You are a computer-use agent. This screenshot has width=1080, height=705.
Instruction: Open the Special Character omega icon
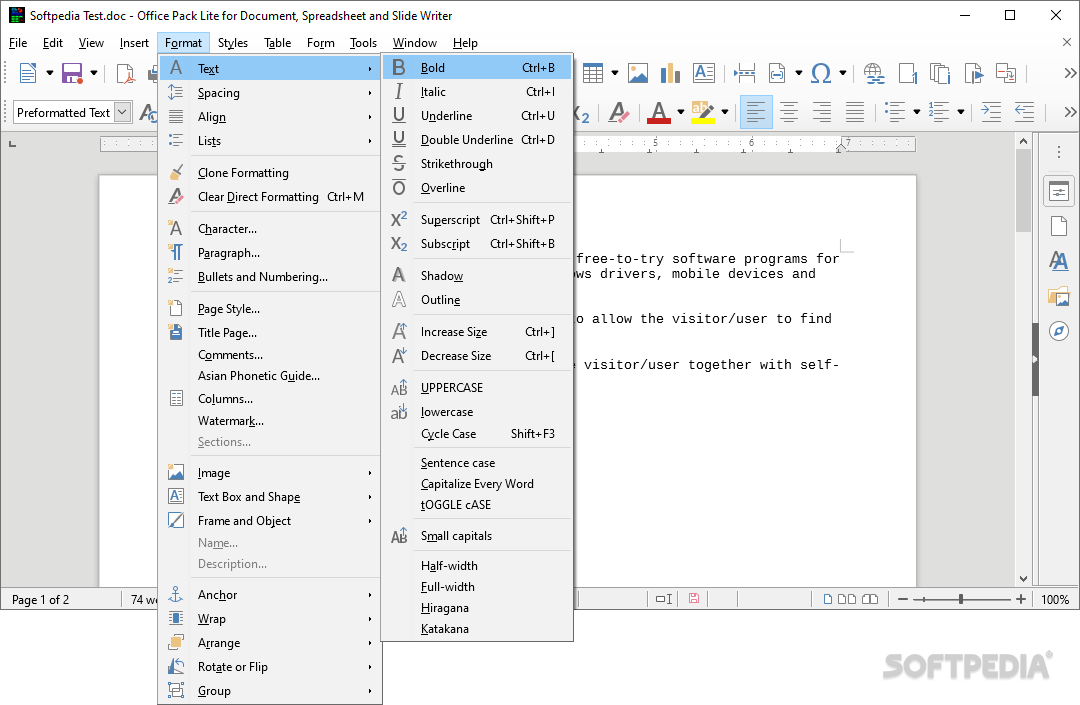tap(821, 73)
